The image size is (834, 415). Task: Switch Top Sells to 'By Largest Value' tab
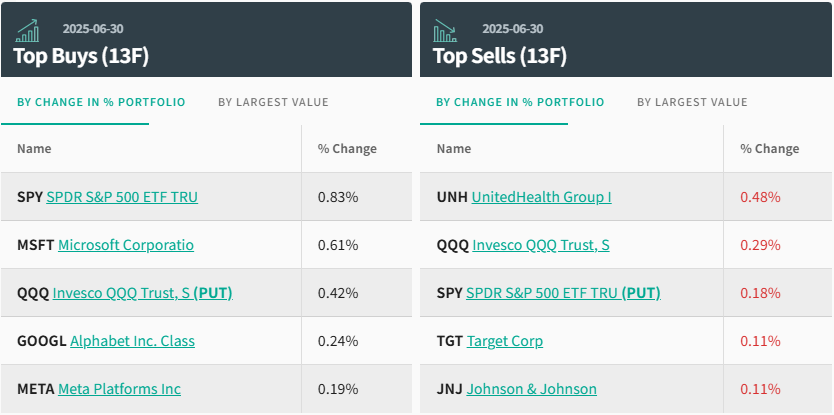click(692, 102)
